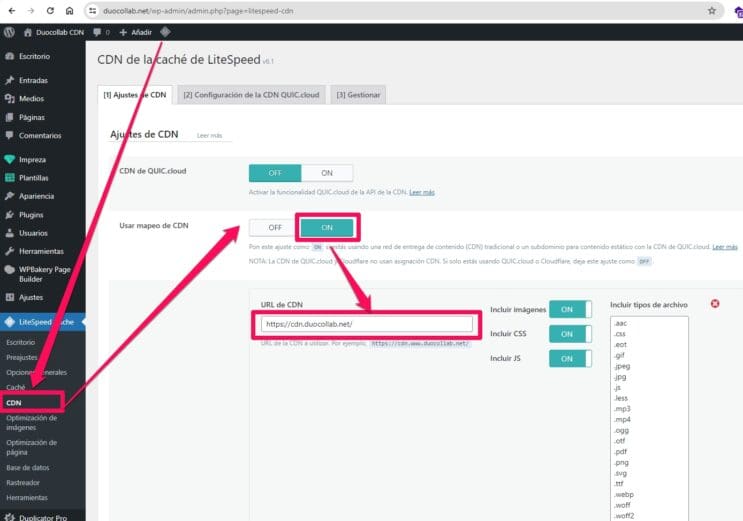743x521 pixels.
Task: Open Rastreador submenu item
Action: (23, 483)
